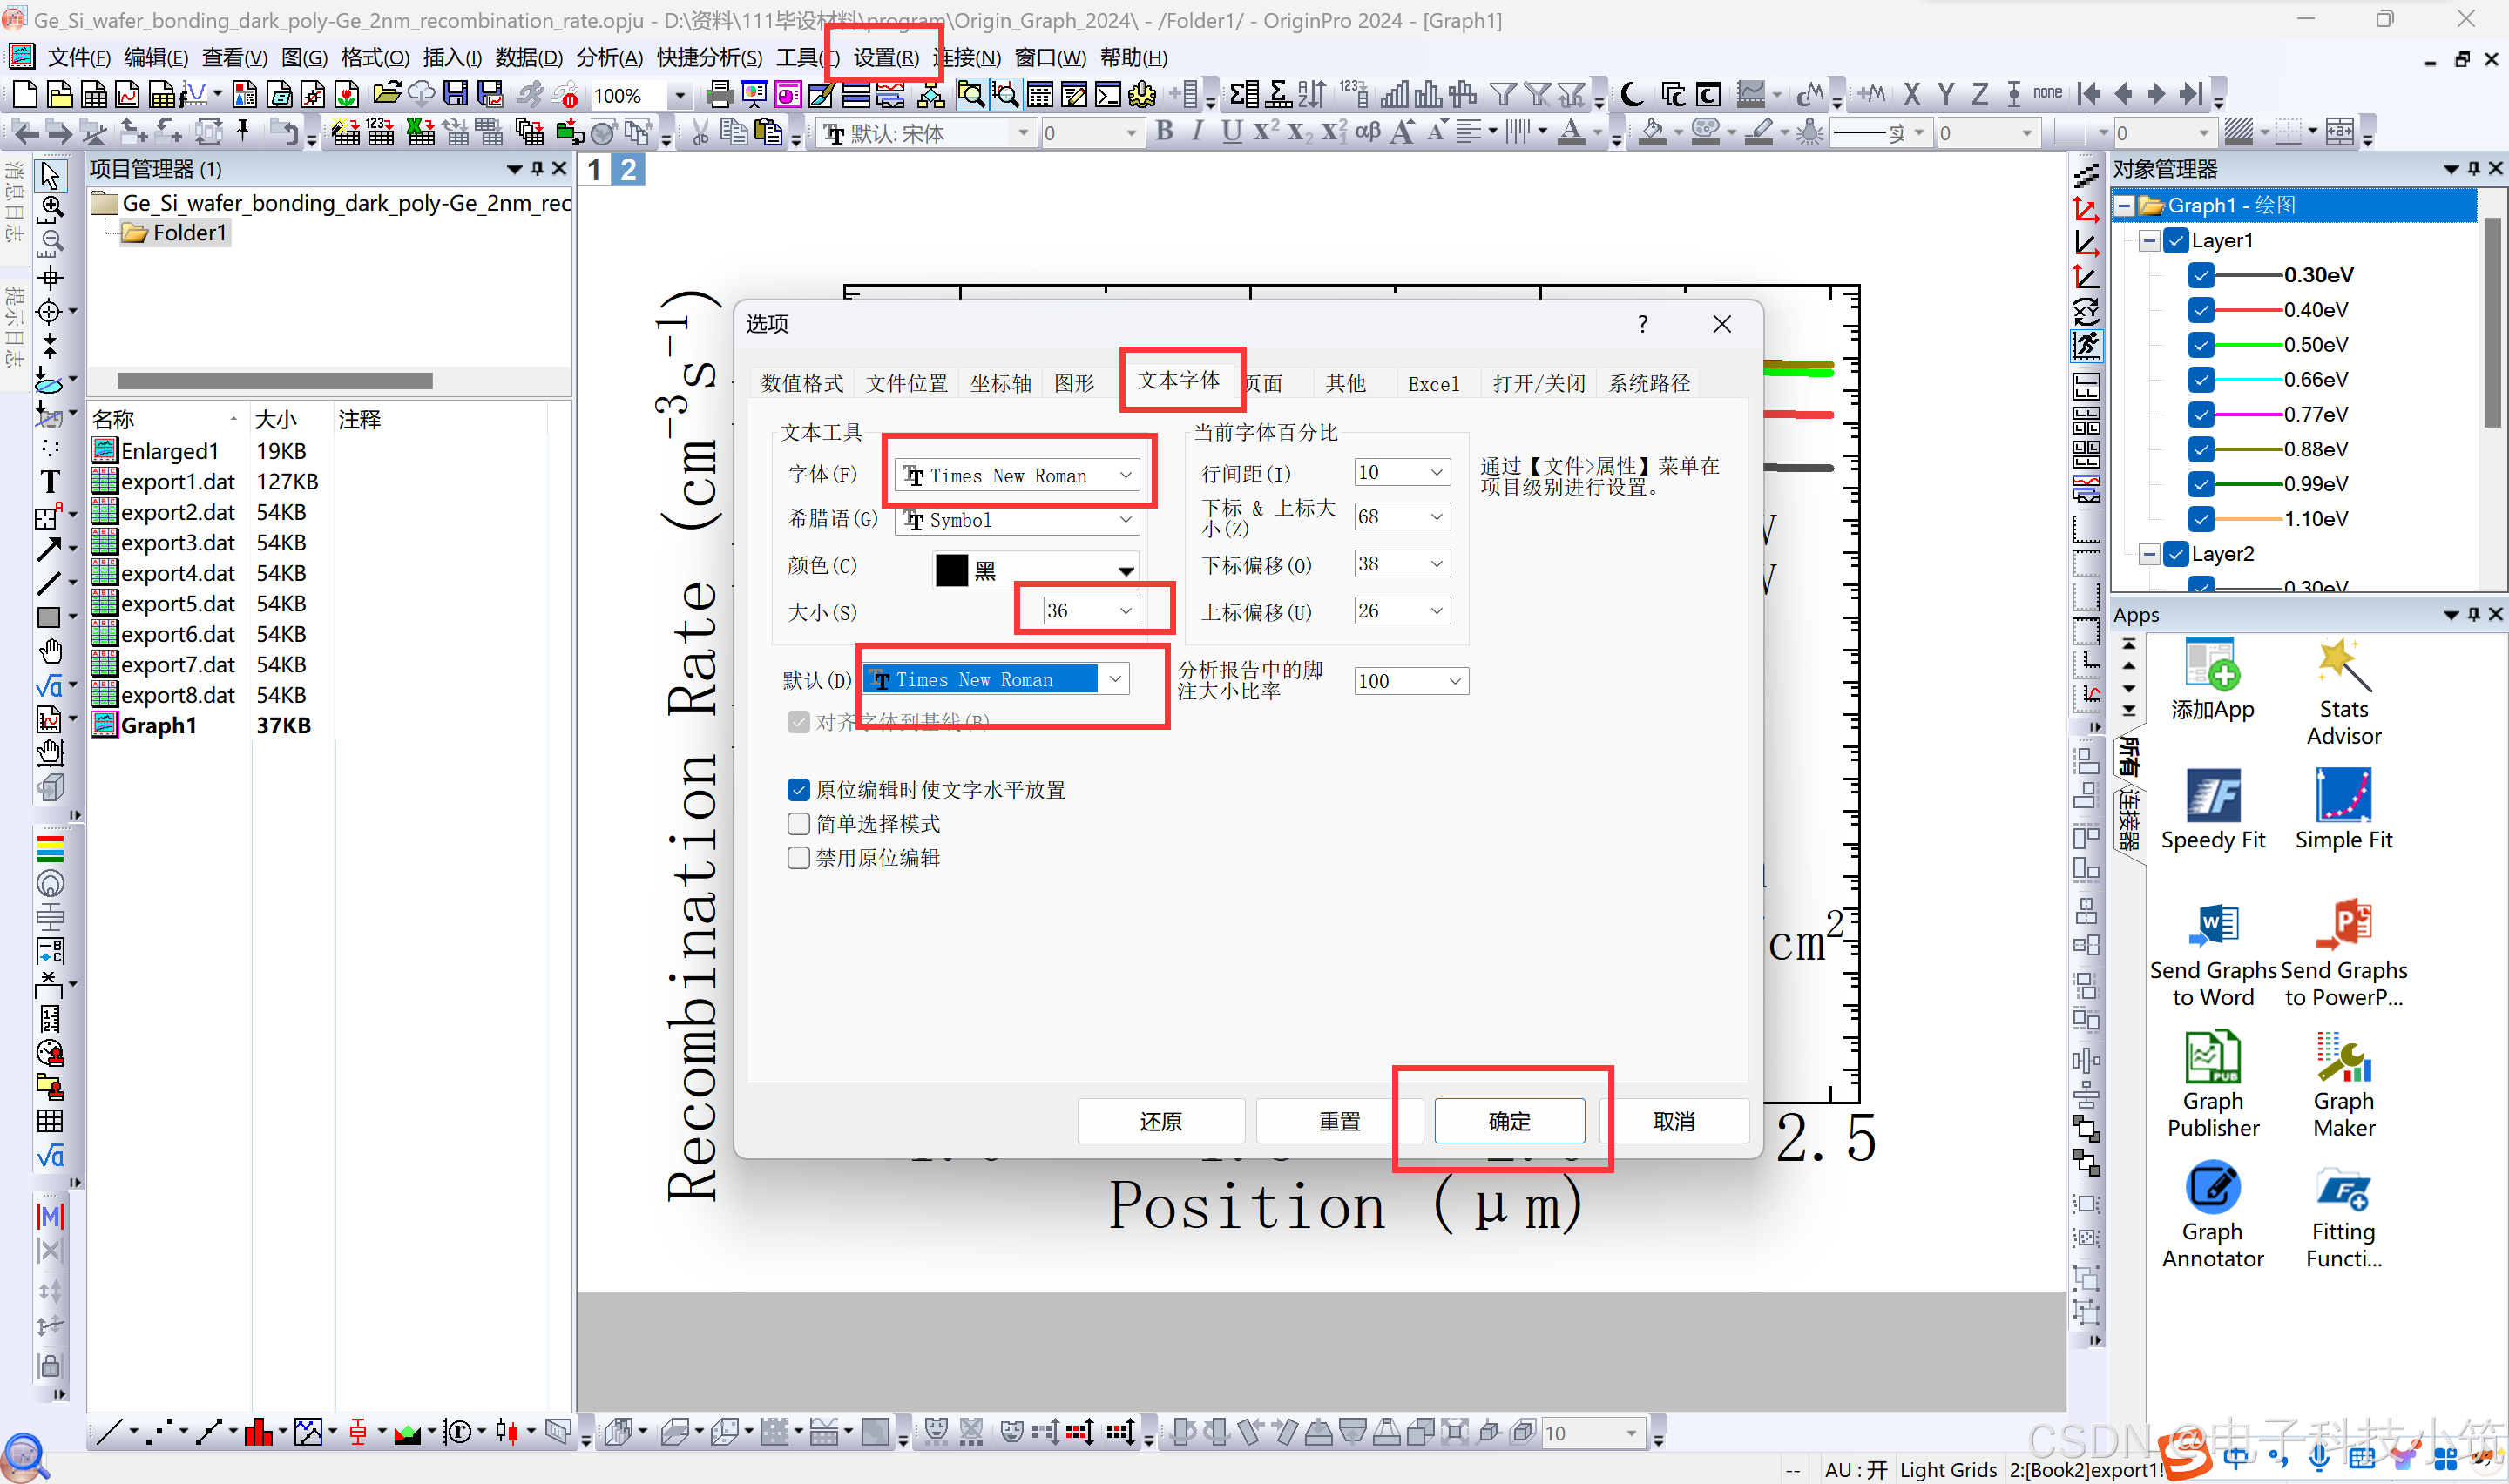Switch to the 坐标轴 tab
Image resolution: width=2509 pixels, height=1484 pixels.
coord(1000,383)
